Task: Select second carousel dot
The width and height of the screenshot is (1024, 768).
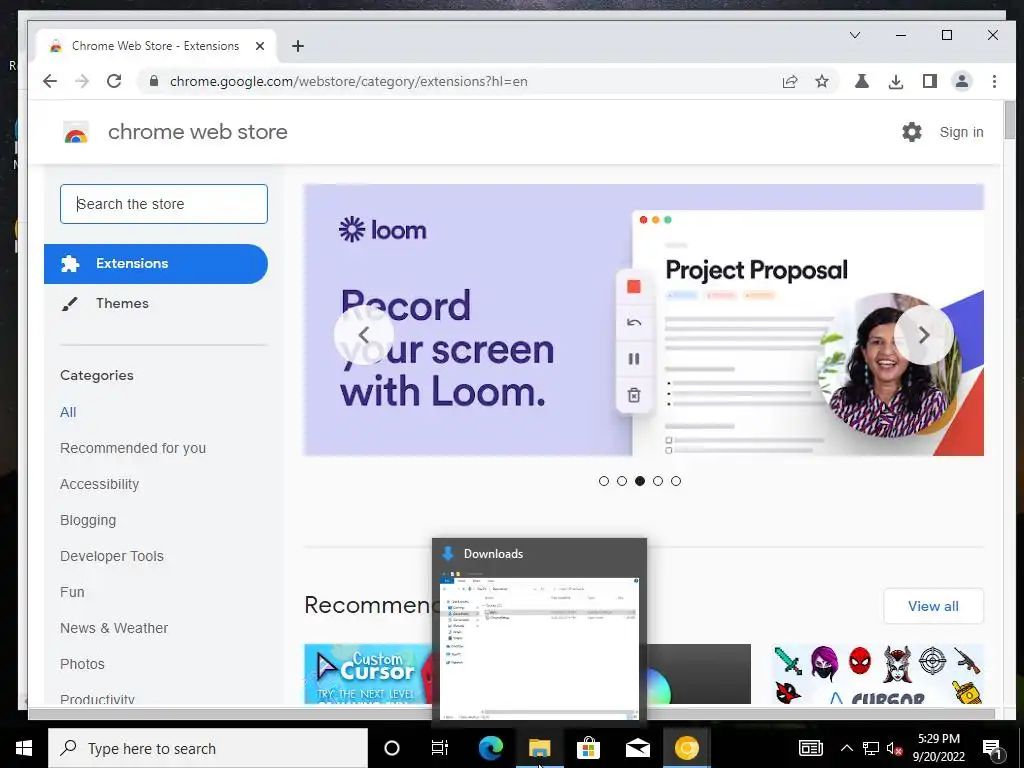Action: click(622, 481)
